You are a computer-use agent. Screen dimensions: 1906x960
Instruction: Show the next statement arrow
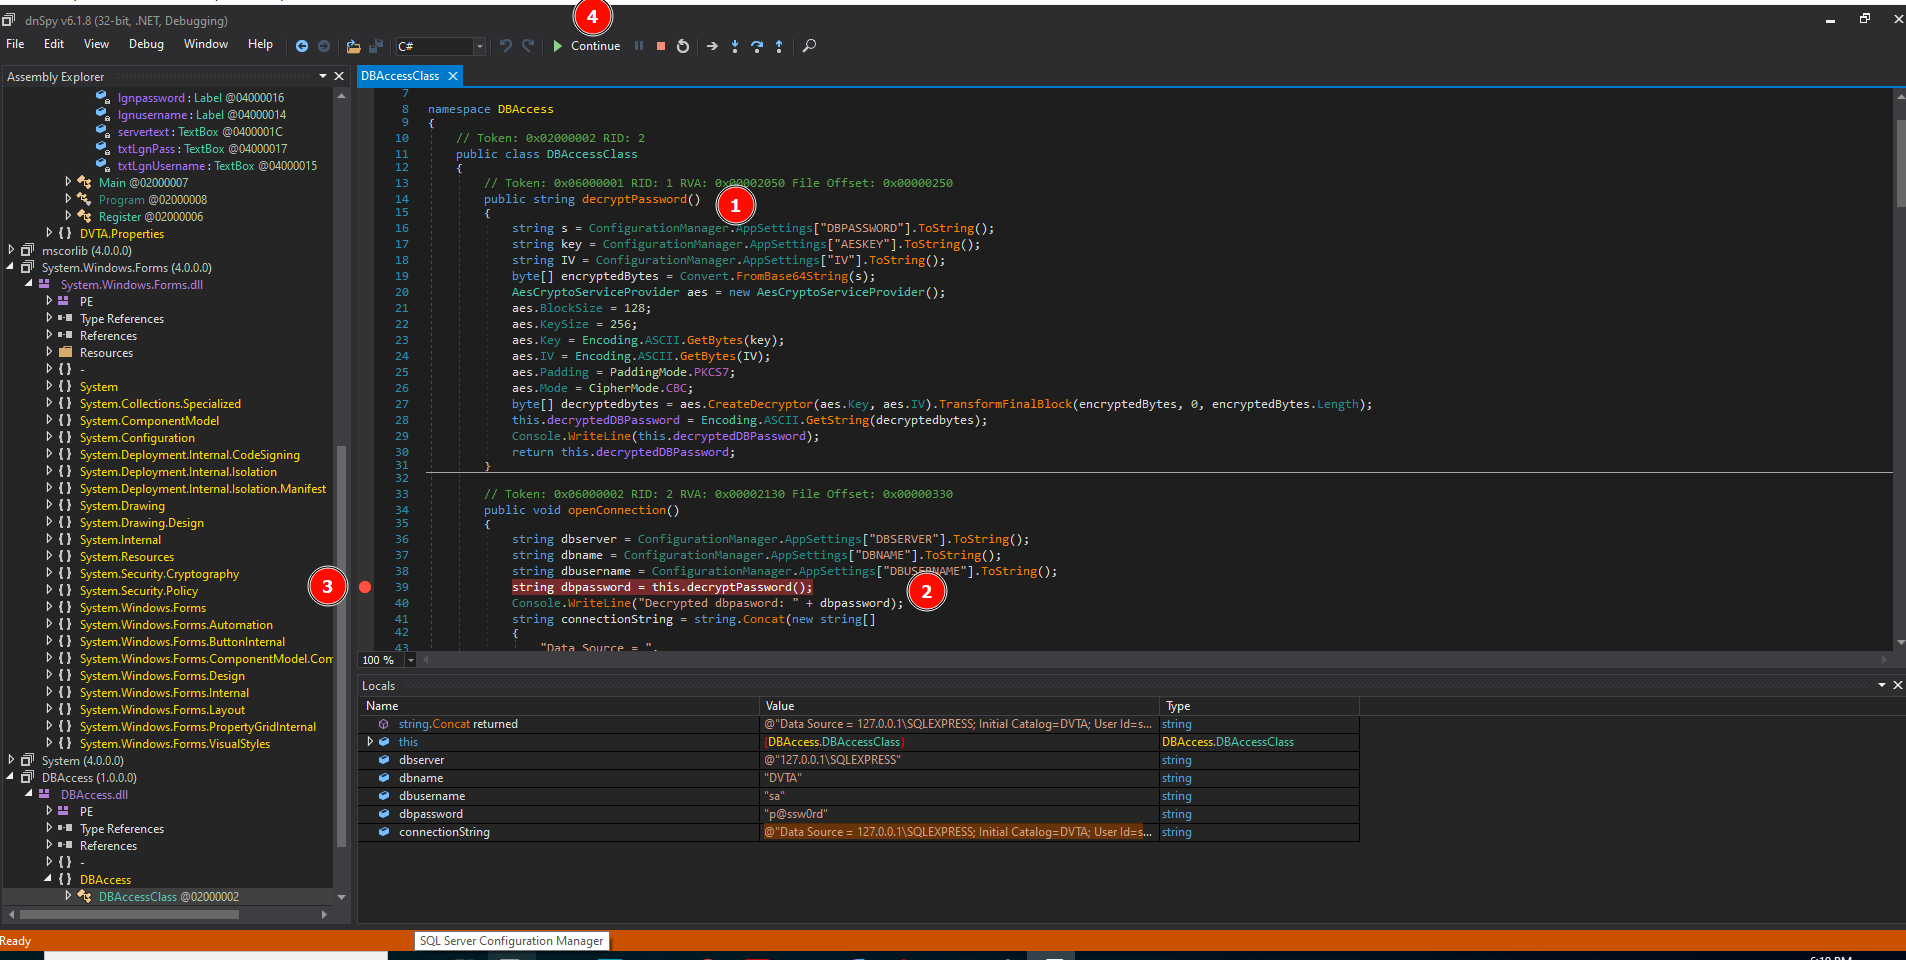click(712, 46)
